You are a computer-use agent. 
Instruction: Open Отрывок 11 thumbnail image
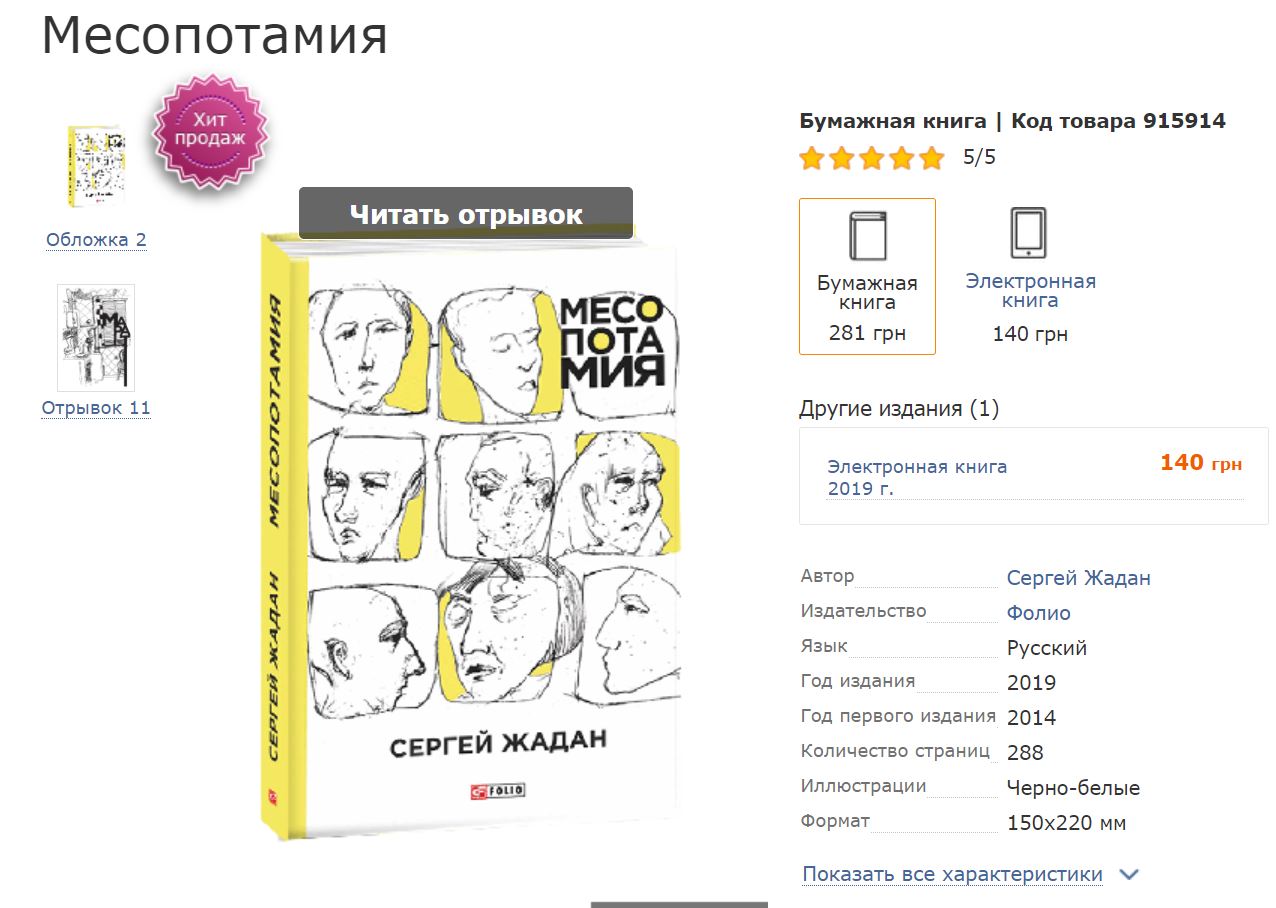pos(96,338)
